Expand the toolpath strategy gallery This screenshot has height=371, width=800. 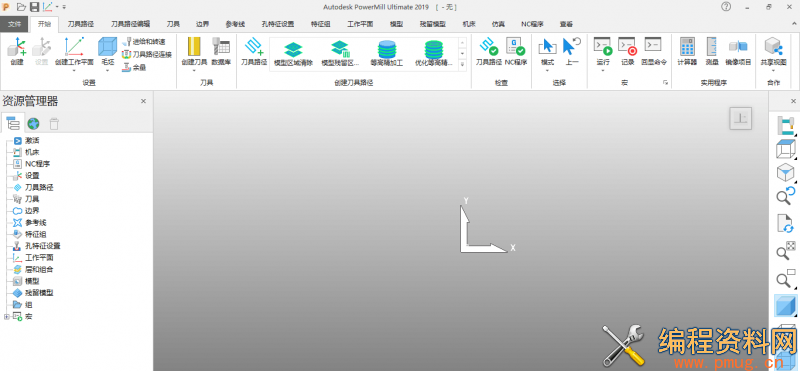tap(462, 65)
